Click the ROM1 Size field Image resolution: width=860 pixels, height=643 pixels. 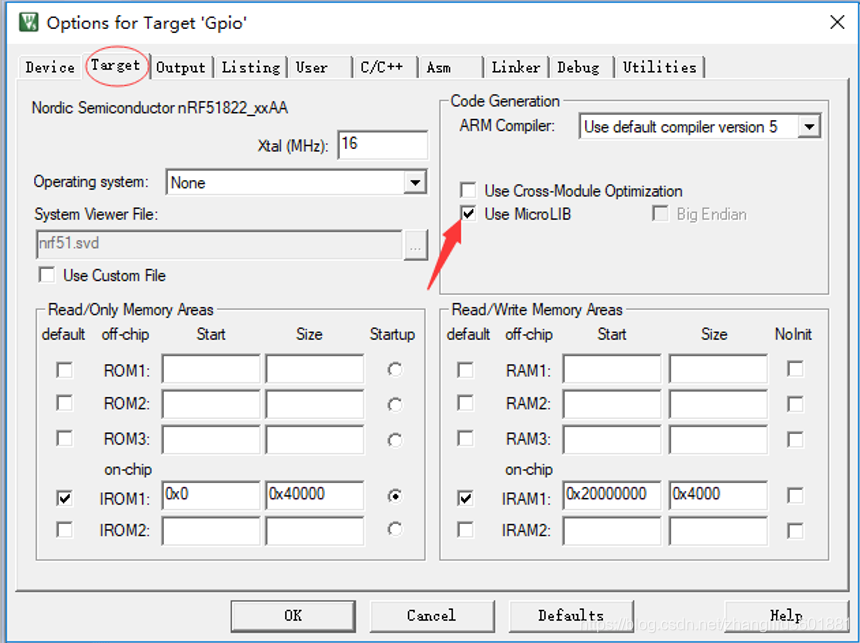point(314,369)
